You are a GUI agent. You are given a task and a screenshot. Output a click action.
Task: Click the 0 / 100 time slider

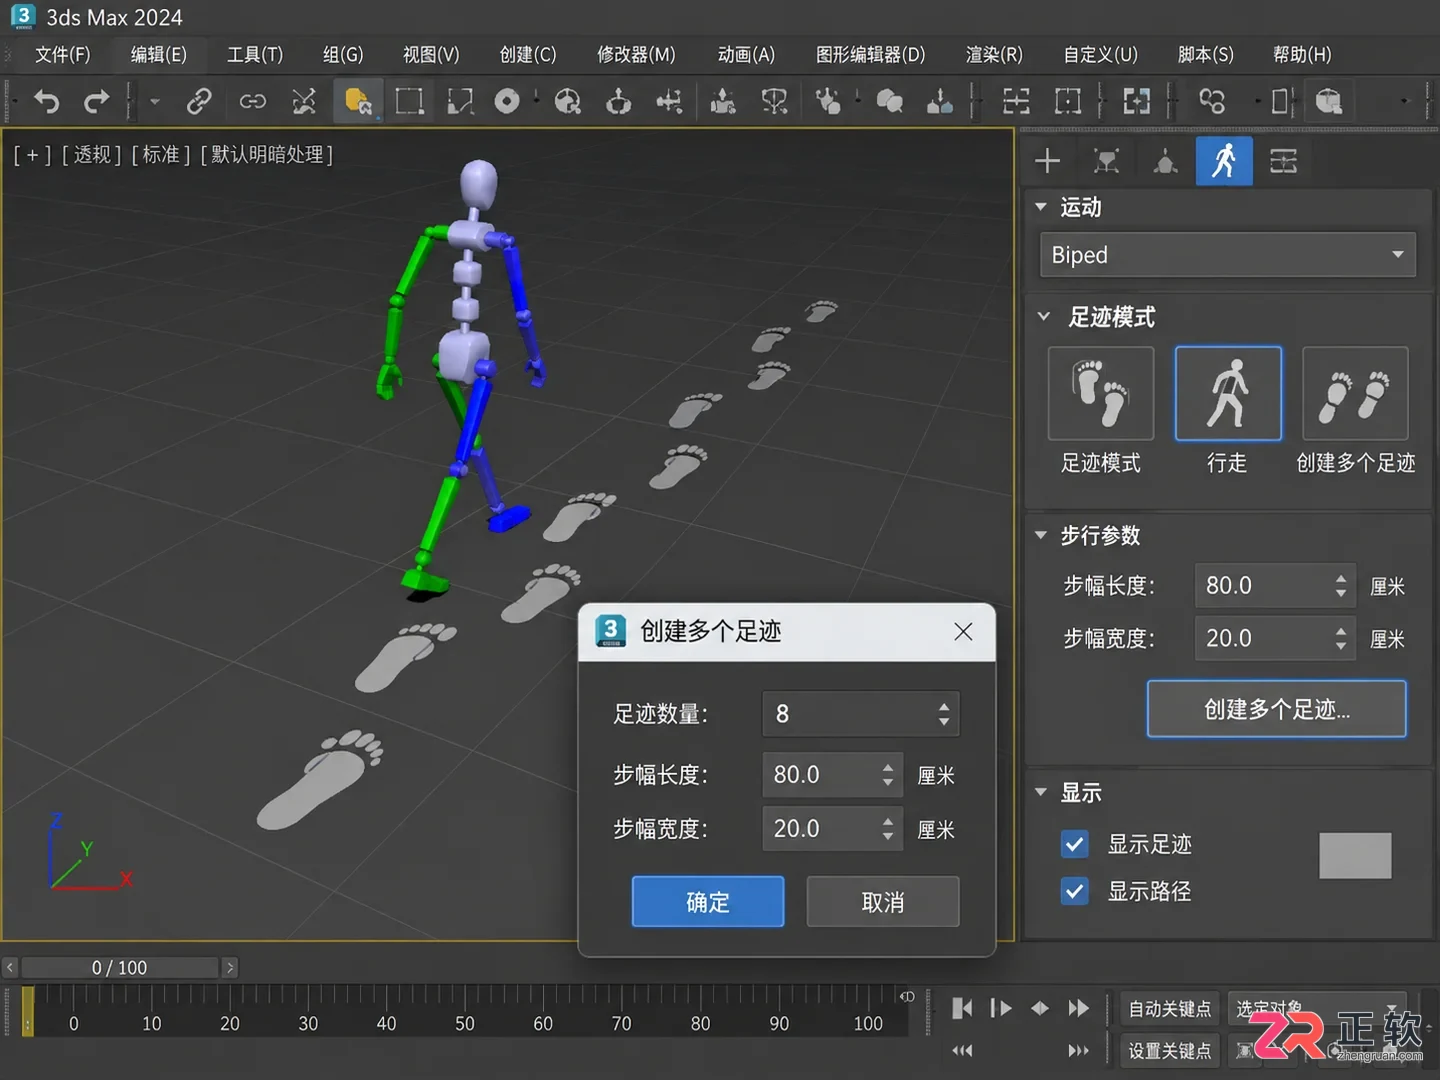[x=120, y=967]
